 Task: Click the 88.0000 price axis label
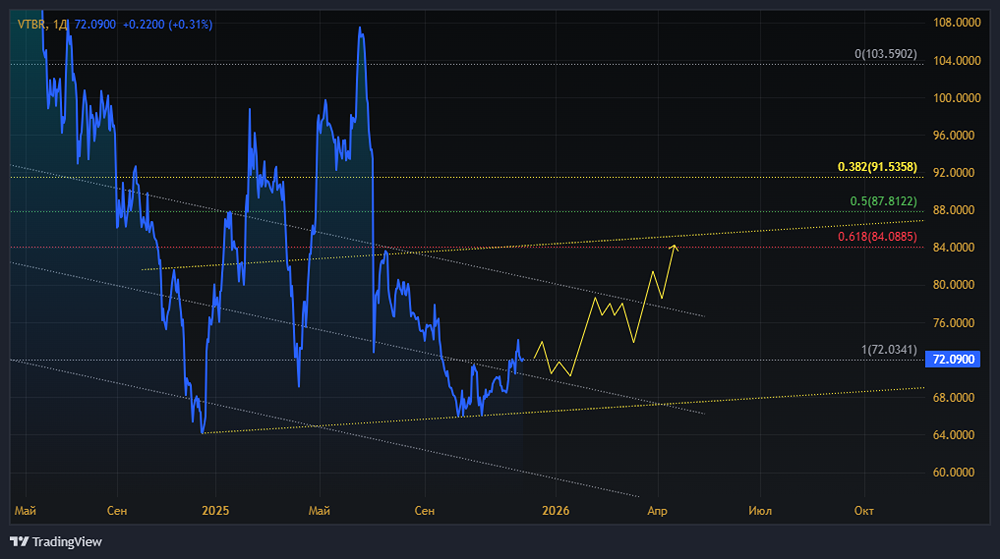pyautogui.click(x=953, y=210)
